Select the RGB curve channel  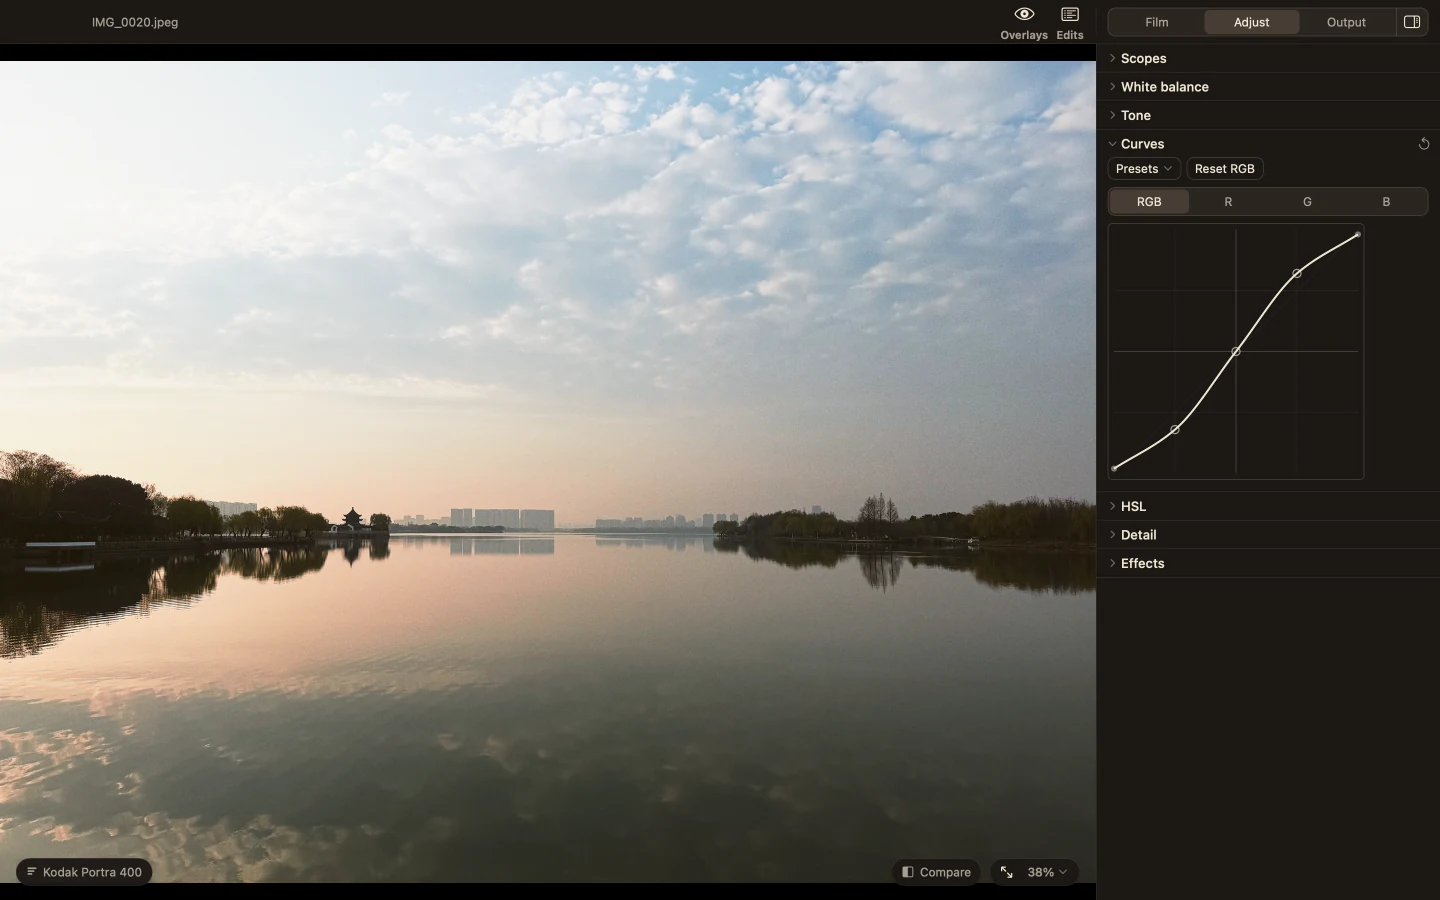tap(1149, 202)
